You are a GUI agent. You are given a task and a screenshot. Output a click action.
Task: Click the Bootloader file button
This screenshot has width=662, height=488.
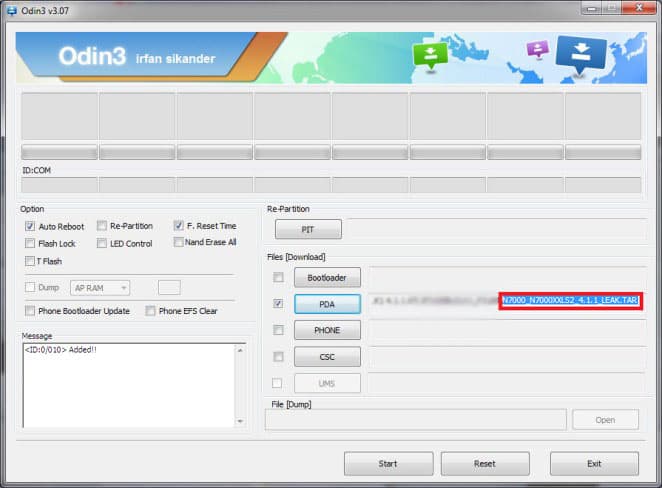327,277
